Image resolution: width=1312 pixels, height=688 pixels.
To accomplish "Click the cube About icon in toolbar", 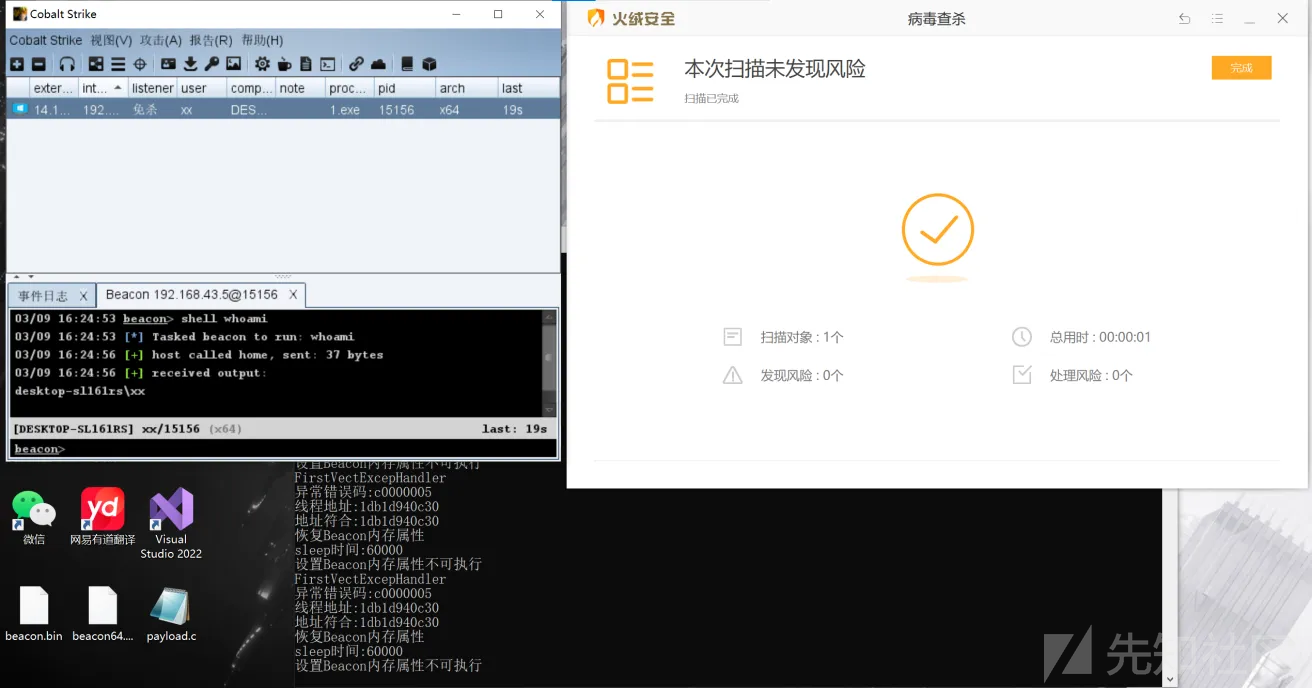I will tap(429, 64).
